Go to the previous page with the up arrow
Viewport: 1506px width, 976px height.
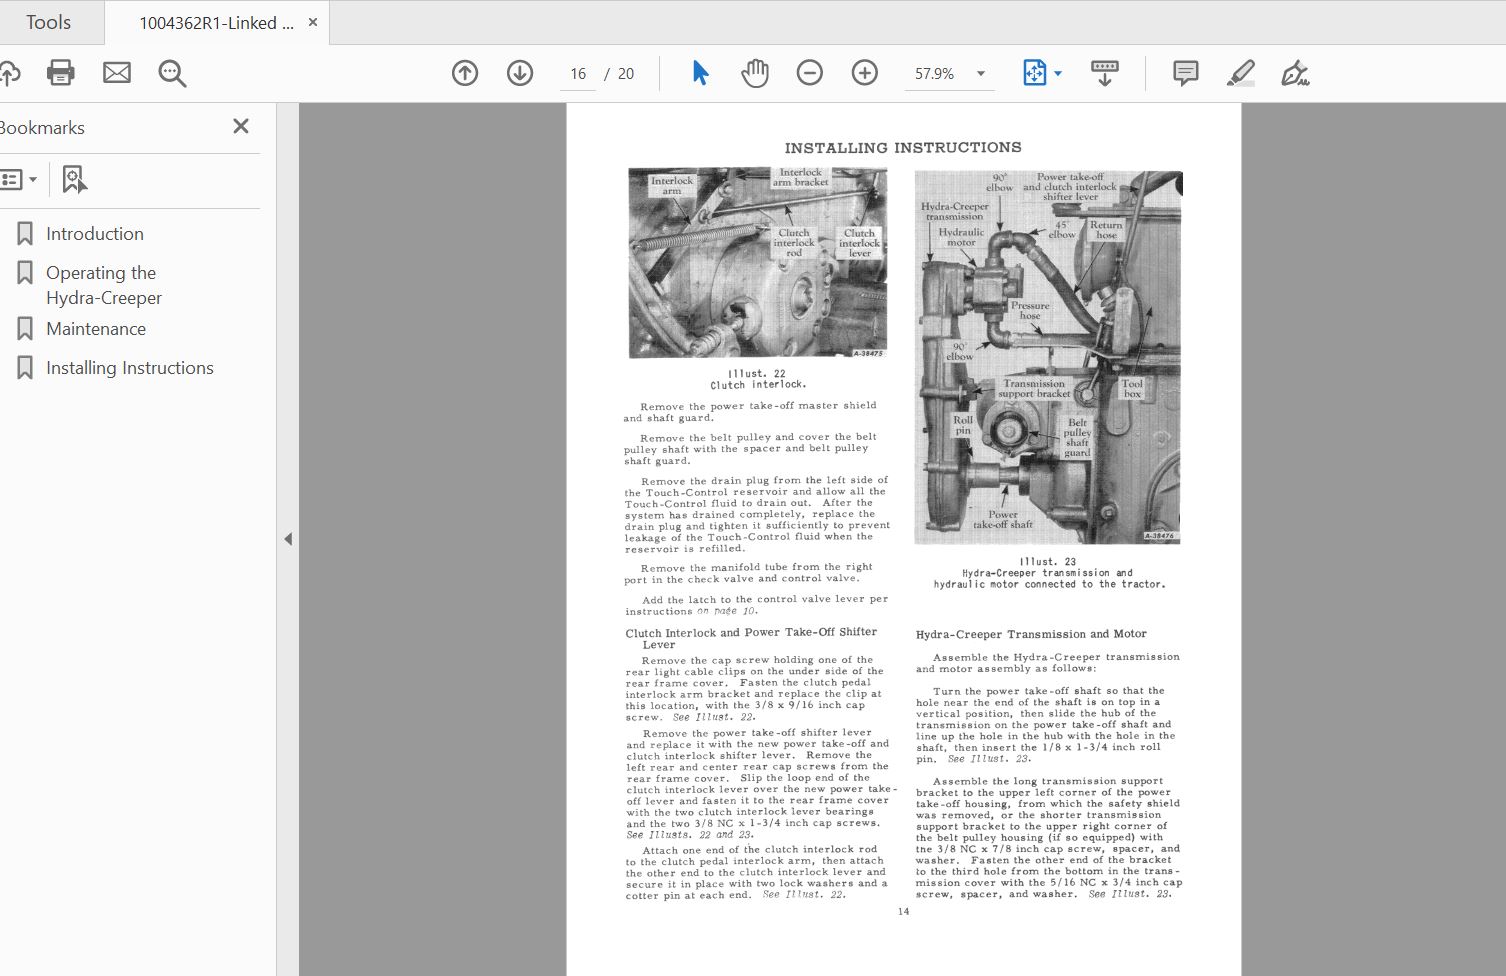pyautogui.click(x=465, y=73)
